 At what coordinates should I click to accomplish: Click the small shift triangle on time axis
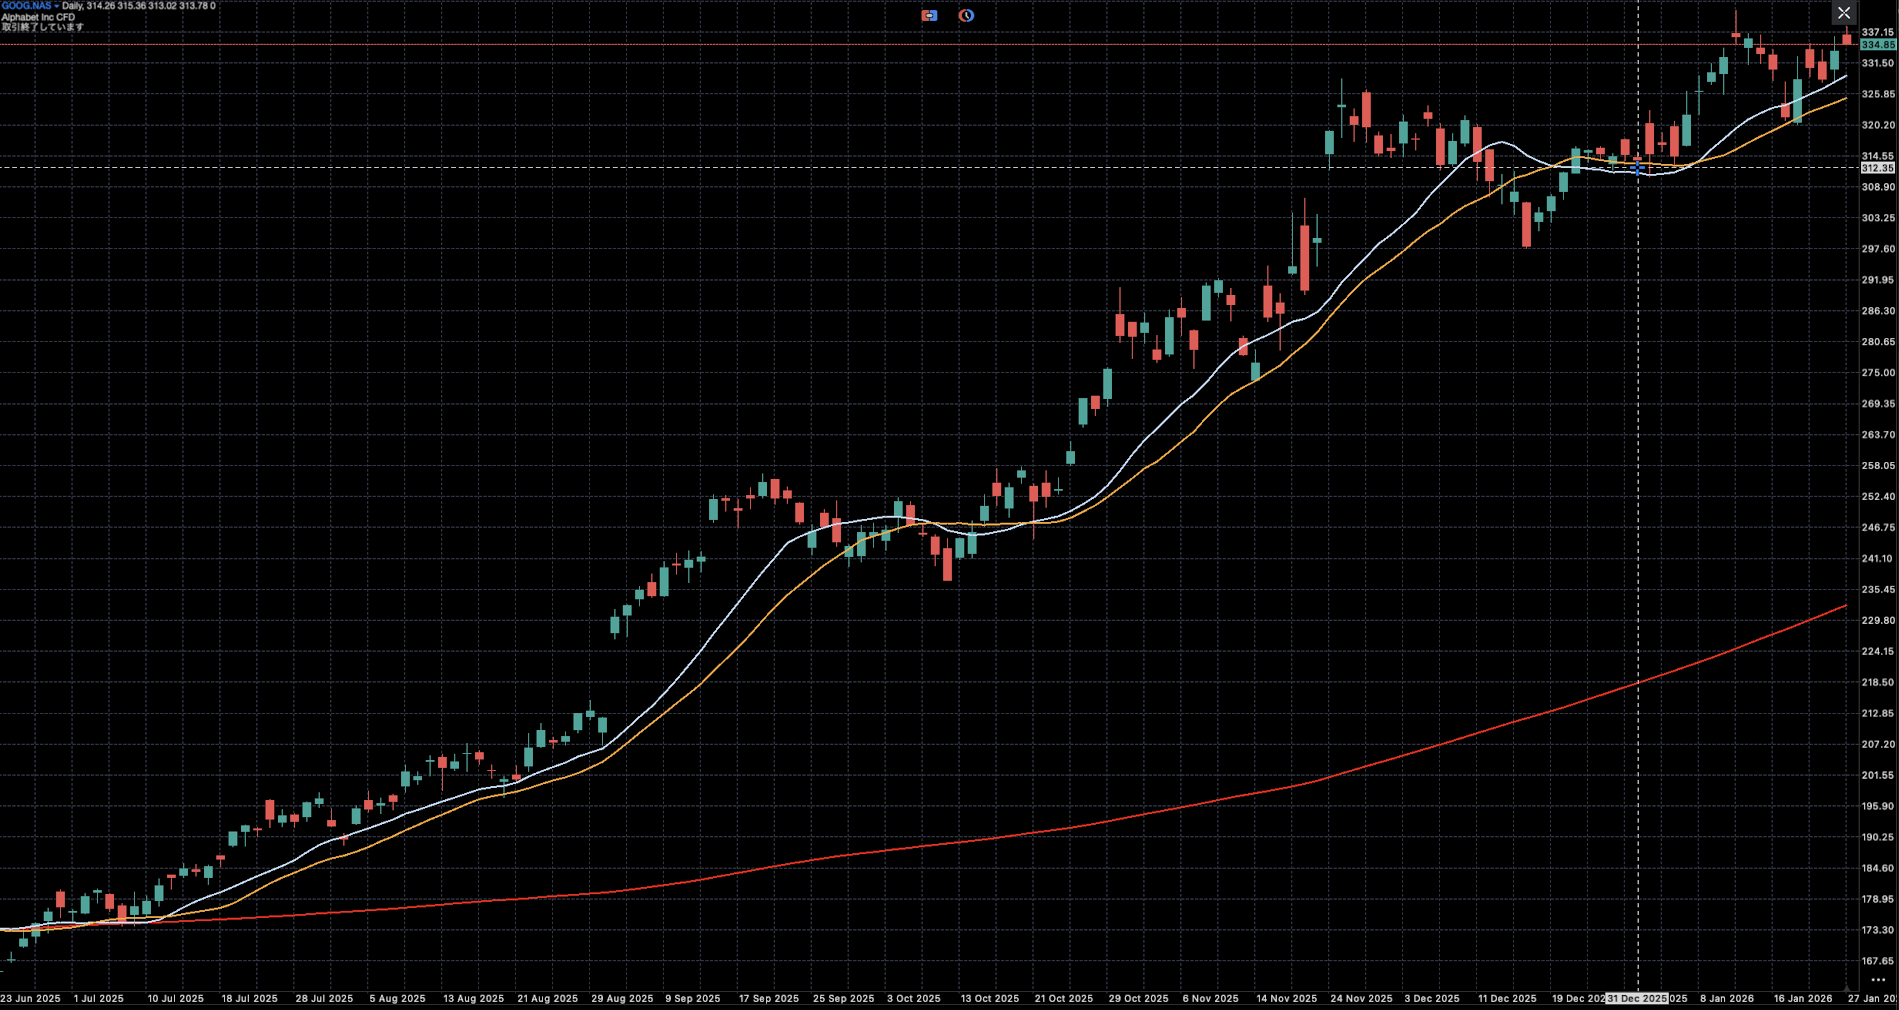coord(1847,989)
